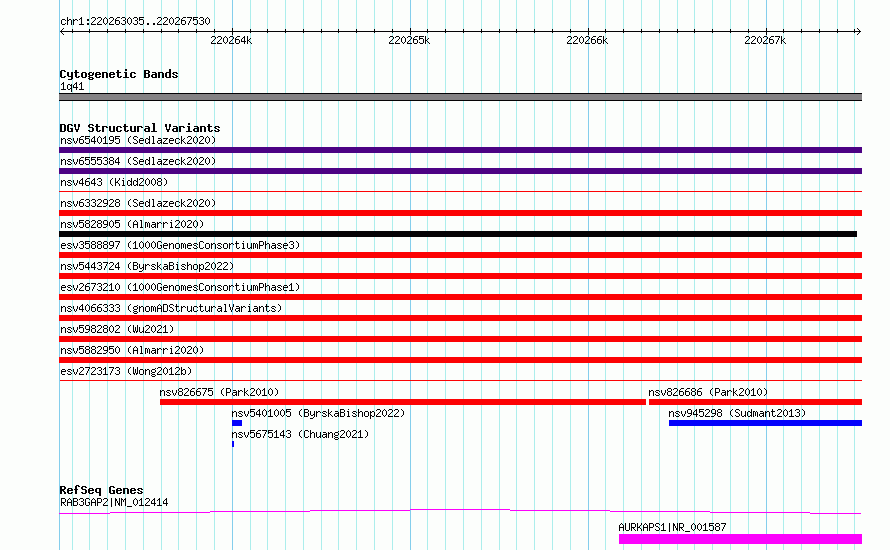This screenshot has height=550, width=890.
Task: Open variant esv3588897 (1000GenomesConsortiumPhase3) label
Action: click(x=180, y=245)
